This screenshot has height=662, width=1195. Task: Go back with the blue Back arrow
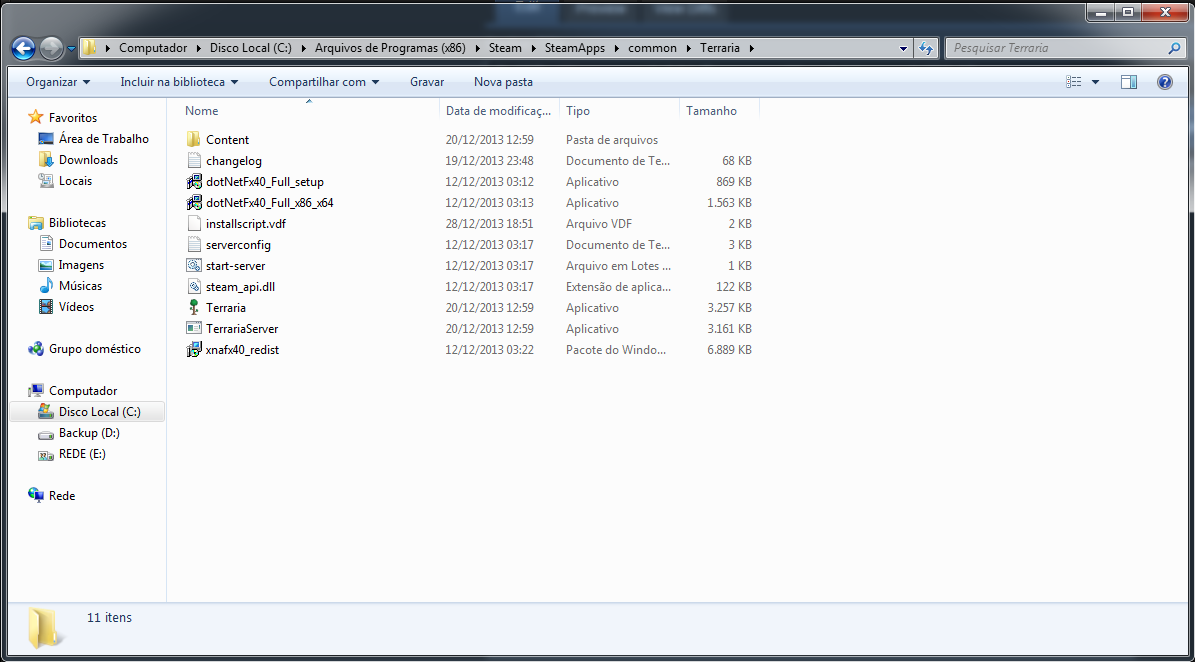coord(24,48)
